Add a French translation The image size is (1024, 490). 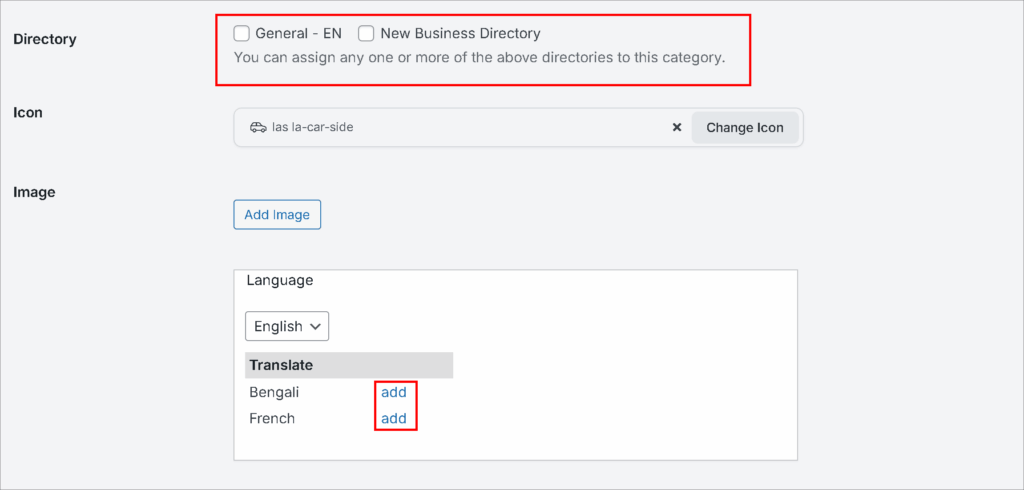point(394,418)
